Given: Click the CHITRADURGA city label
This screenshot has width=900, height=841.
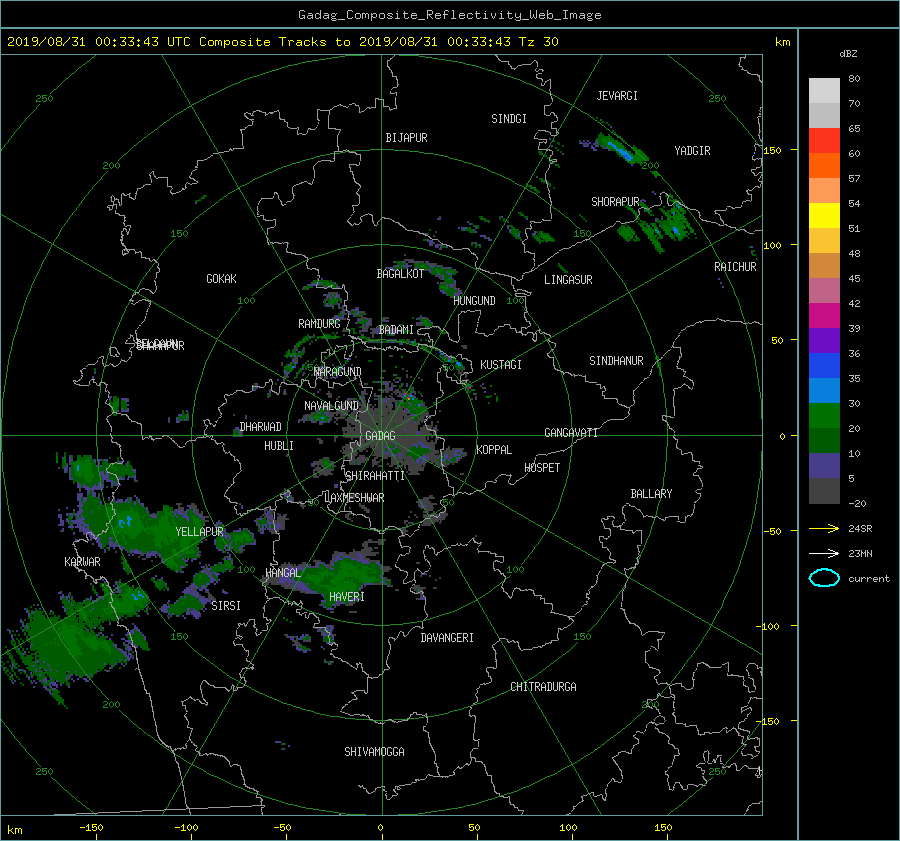Looking at the screenshot, I should coord(543,687).
